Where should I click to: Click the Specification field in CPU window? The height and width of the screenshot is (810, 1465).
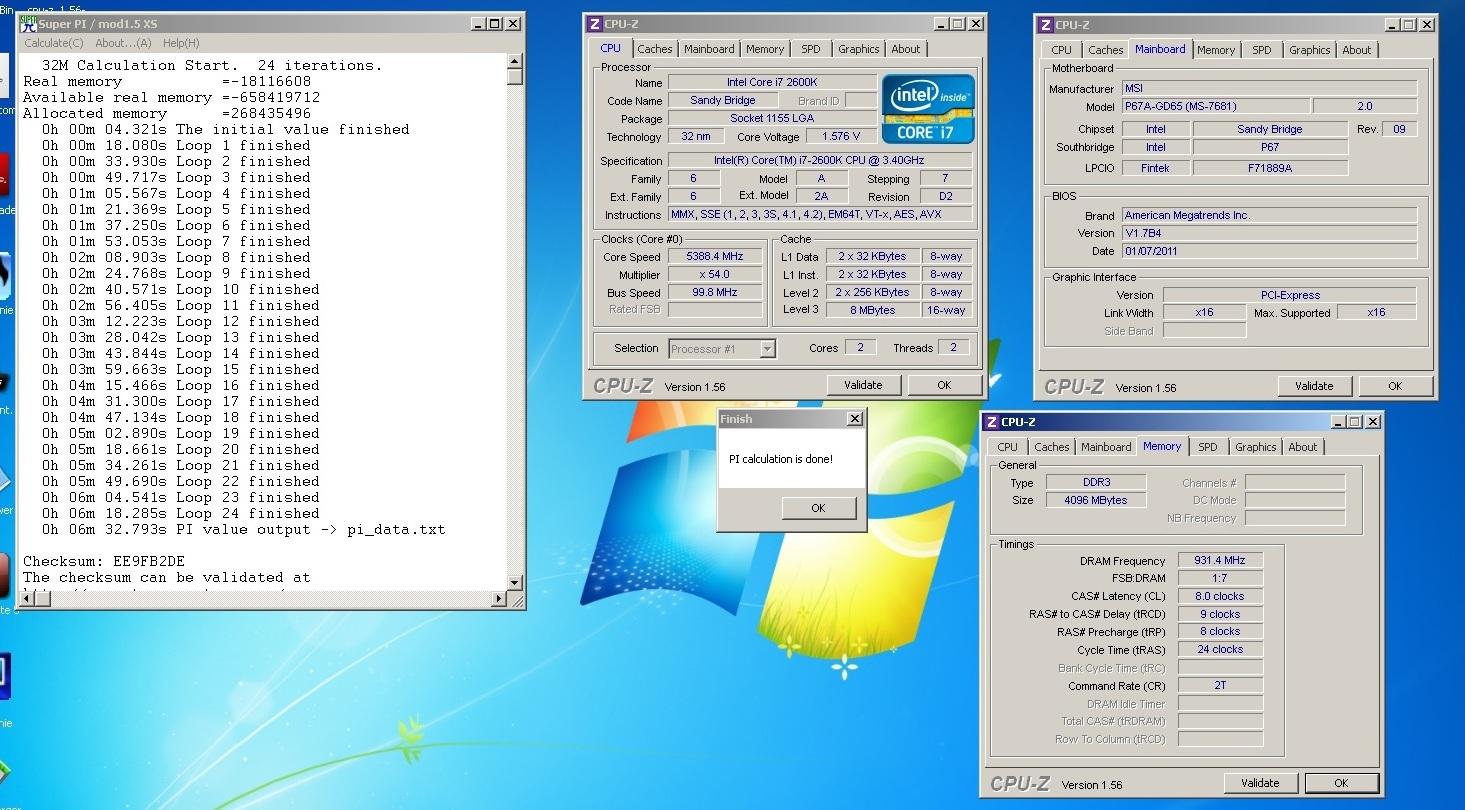click(820, 161)
